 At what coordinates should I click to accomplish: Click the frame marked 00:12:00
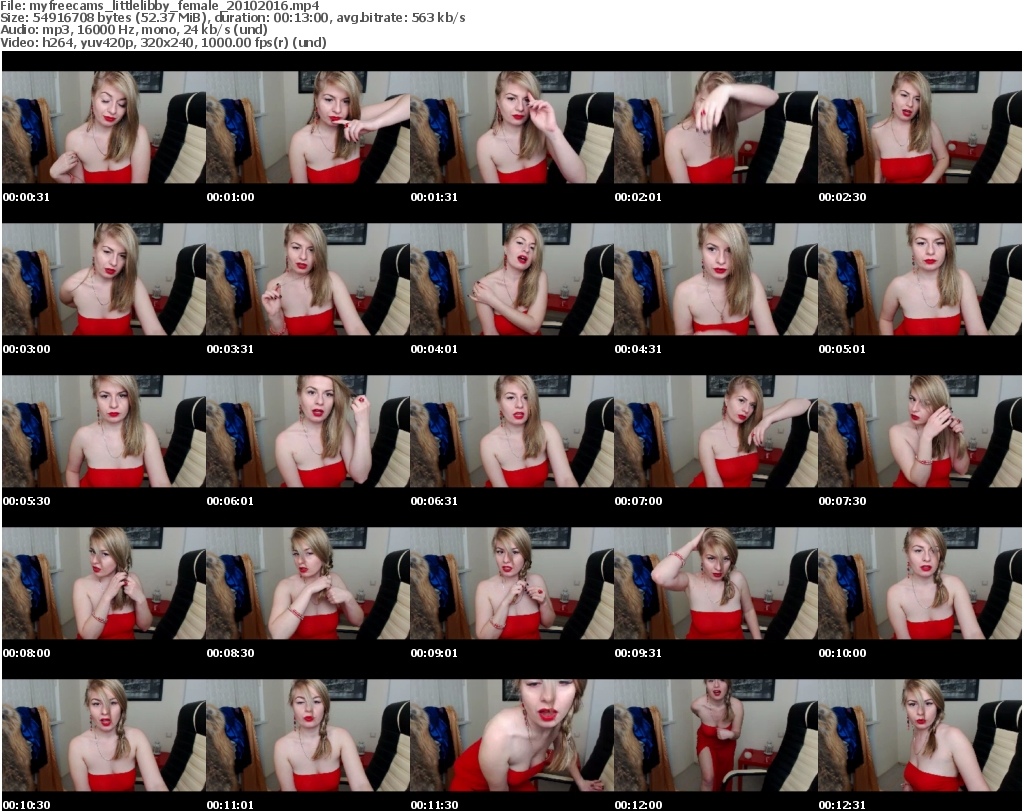pyautogui.click(x=716, y=735)
